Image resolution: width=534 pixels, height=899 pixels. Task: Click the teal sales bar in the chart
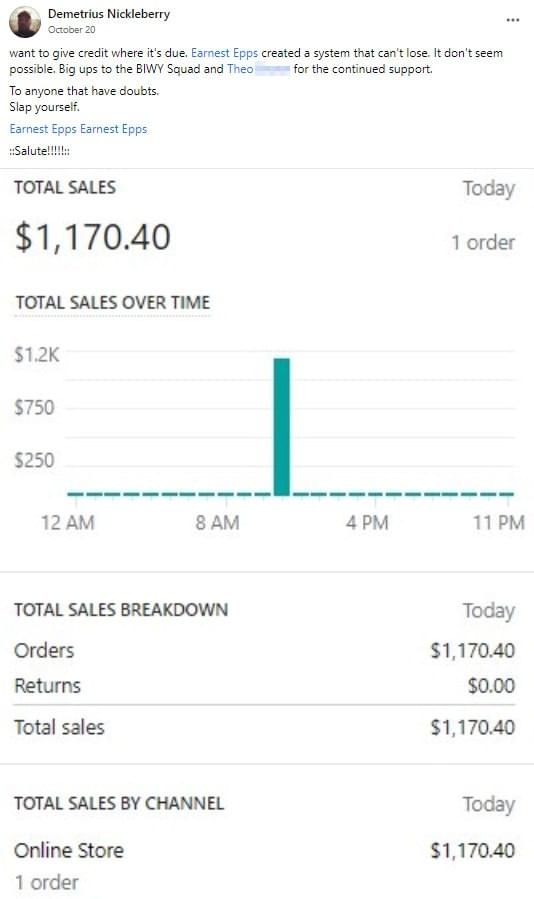click(282, 427)
